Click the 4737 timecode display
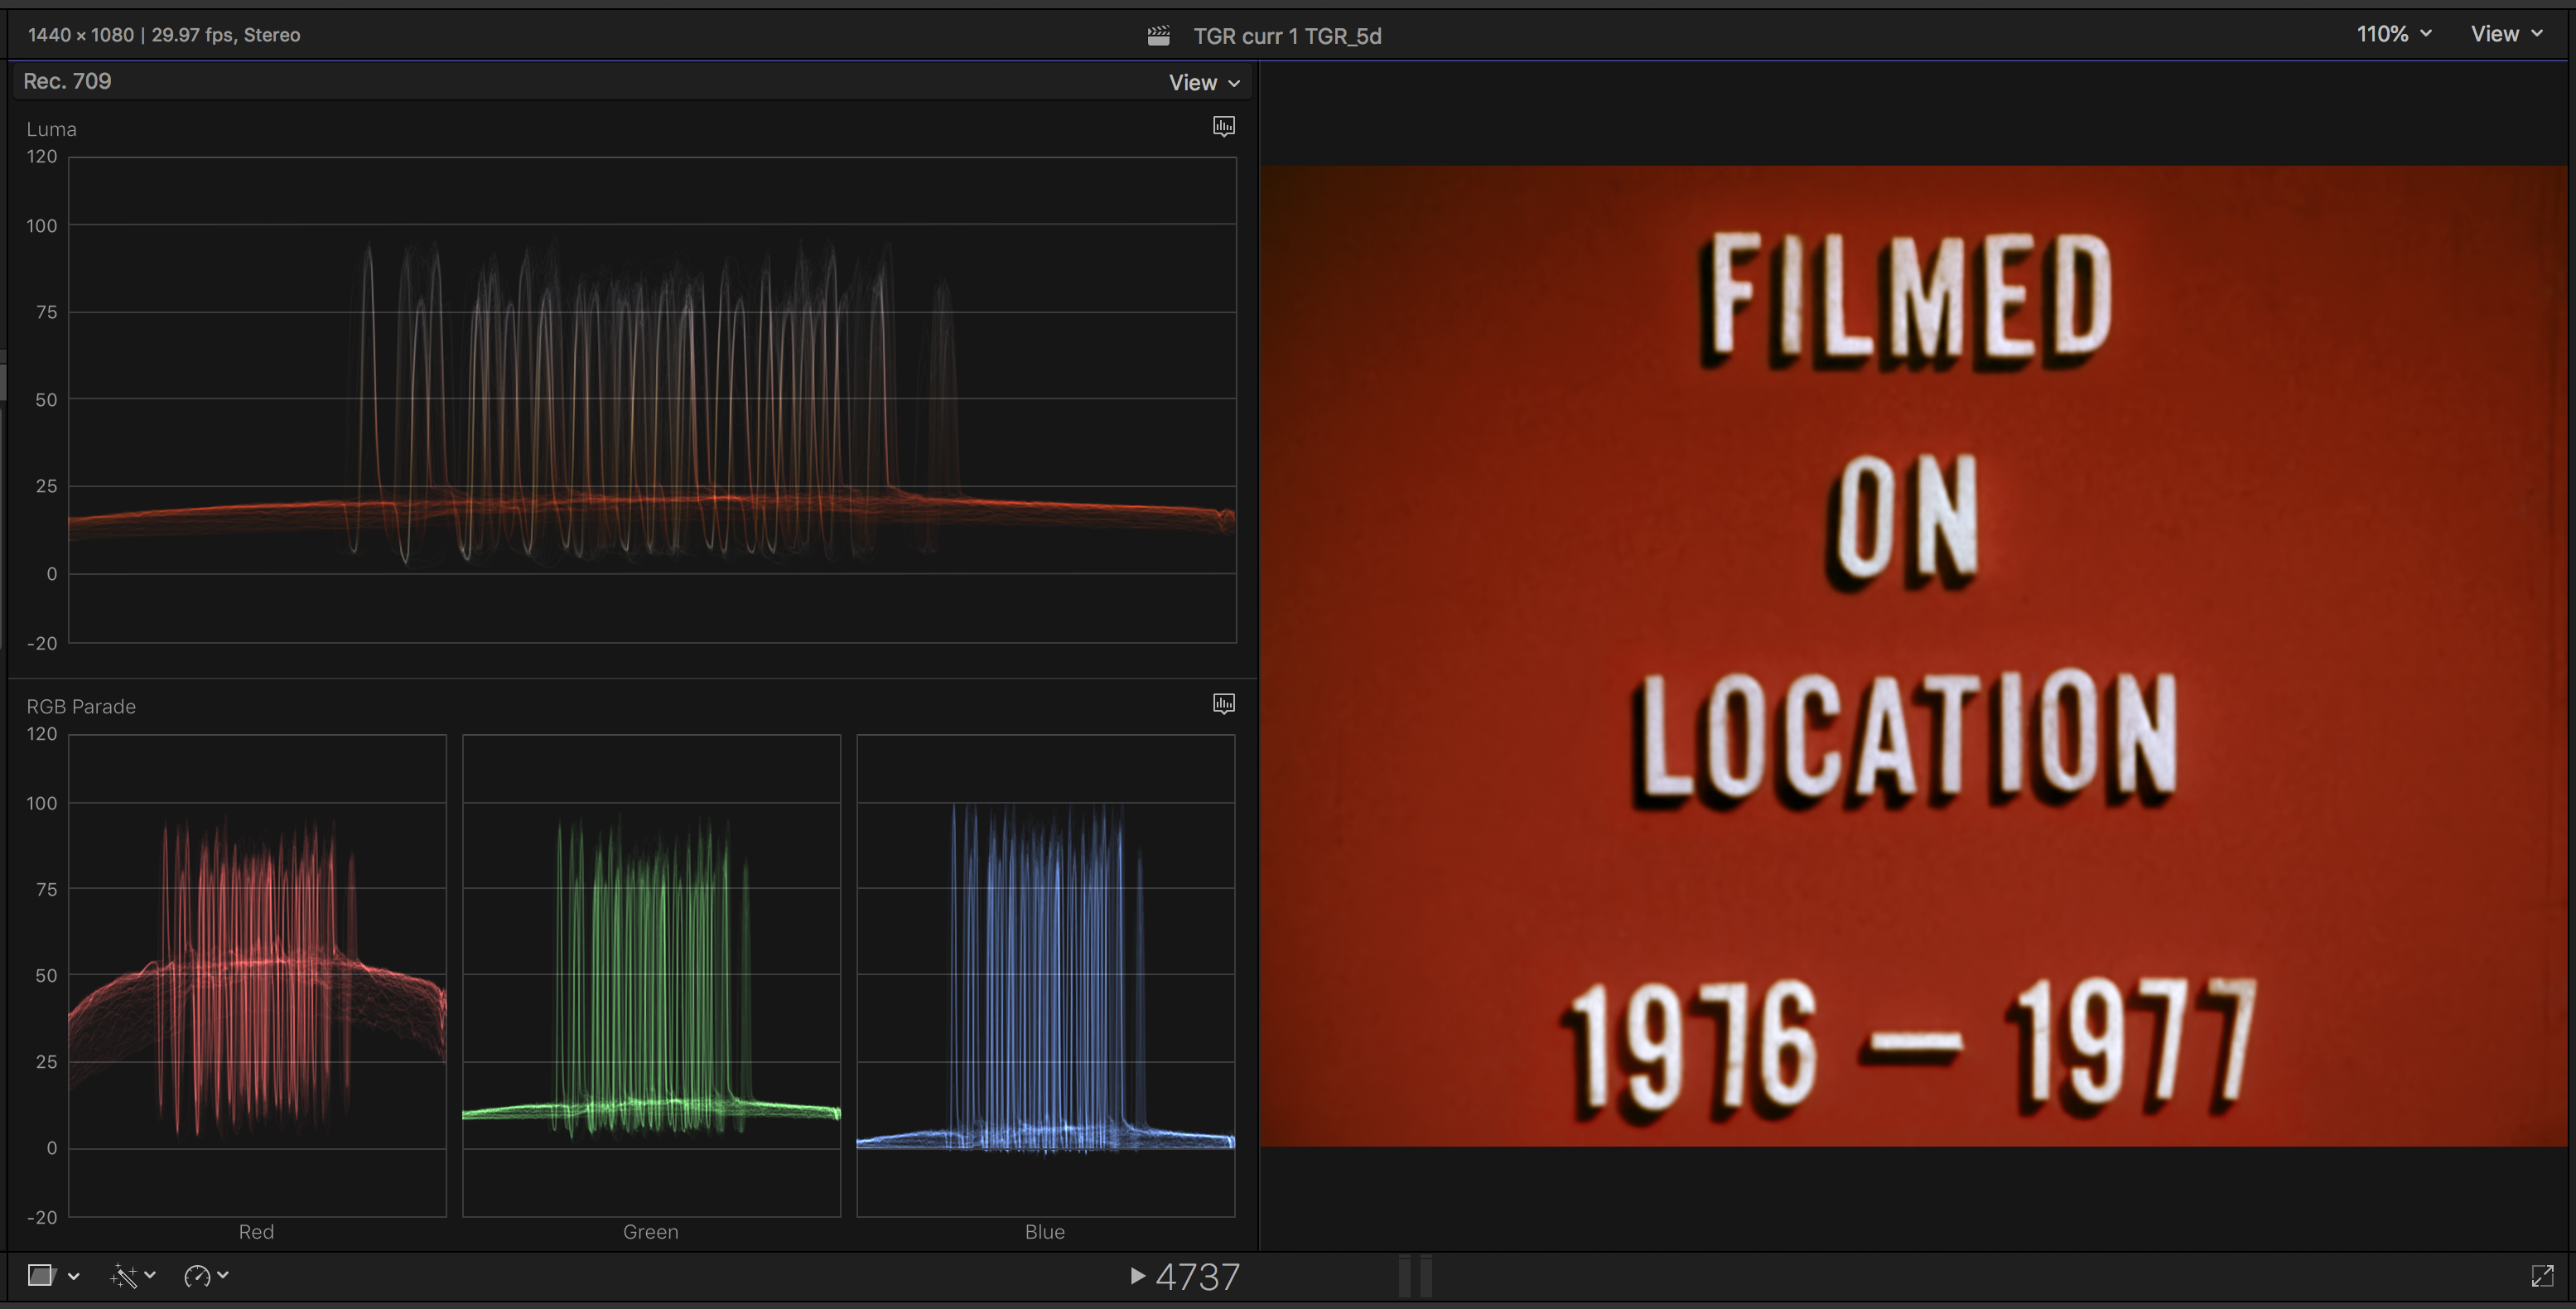 pos(1196,1276)
